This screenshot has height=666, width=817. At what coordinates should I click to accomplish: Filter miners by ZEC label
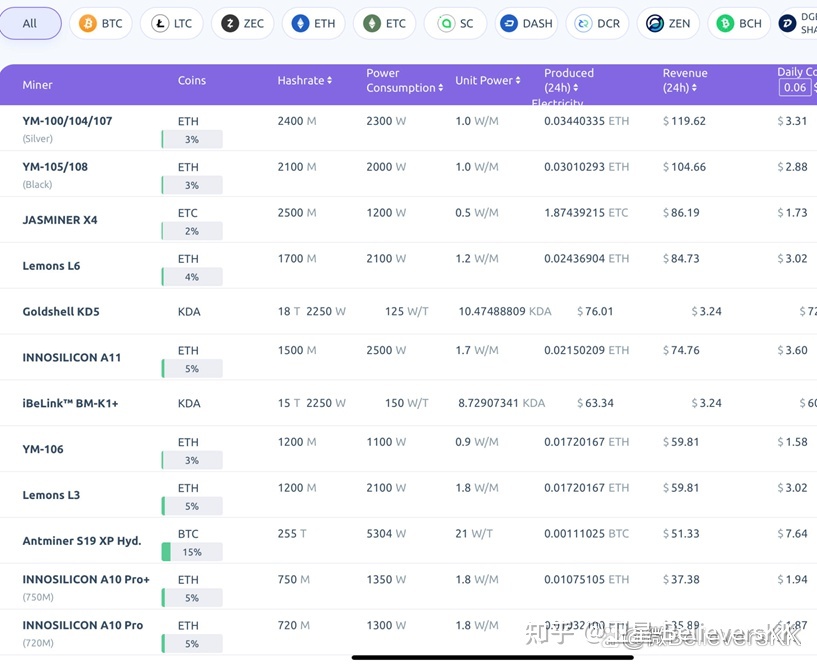254,23
